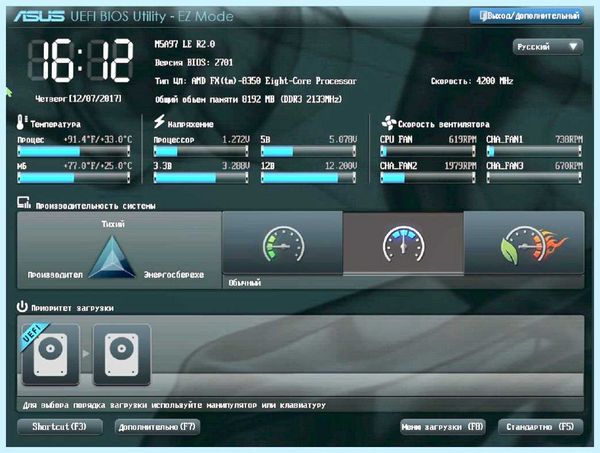This screenshot has width=600, height=453.
Task: Click the processor temperature bar
Action: tap(73, 152)
